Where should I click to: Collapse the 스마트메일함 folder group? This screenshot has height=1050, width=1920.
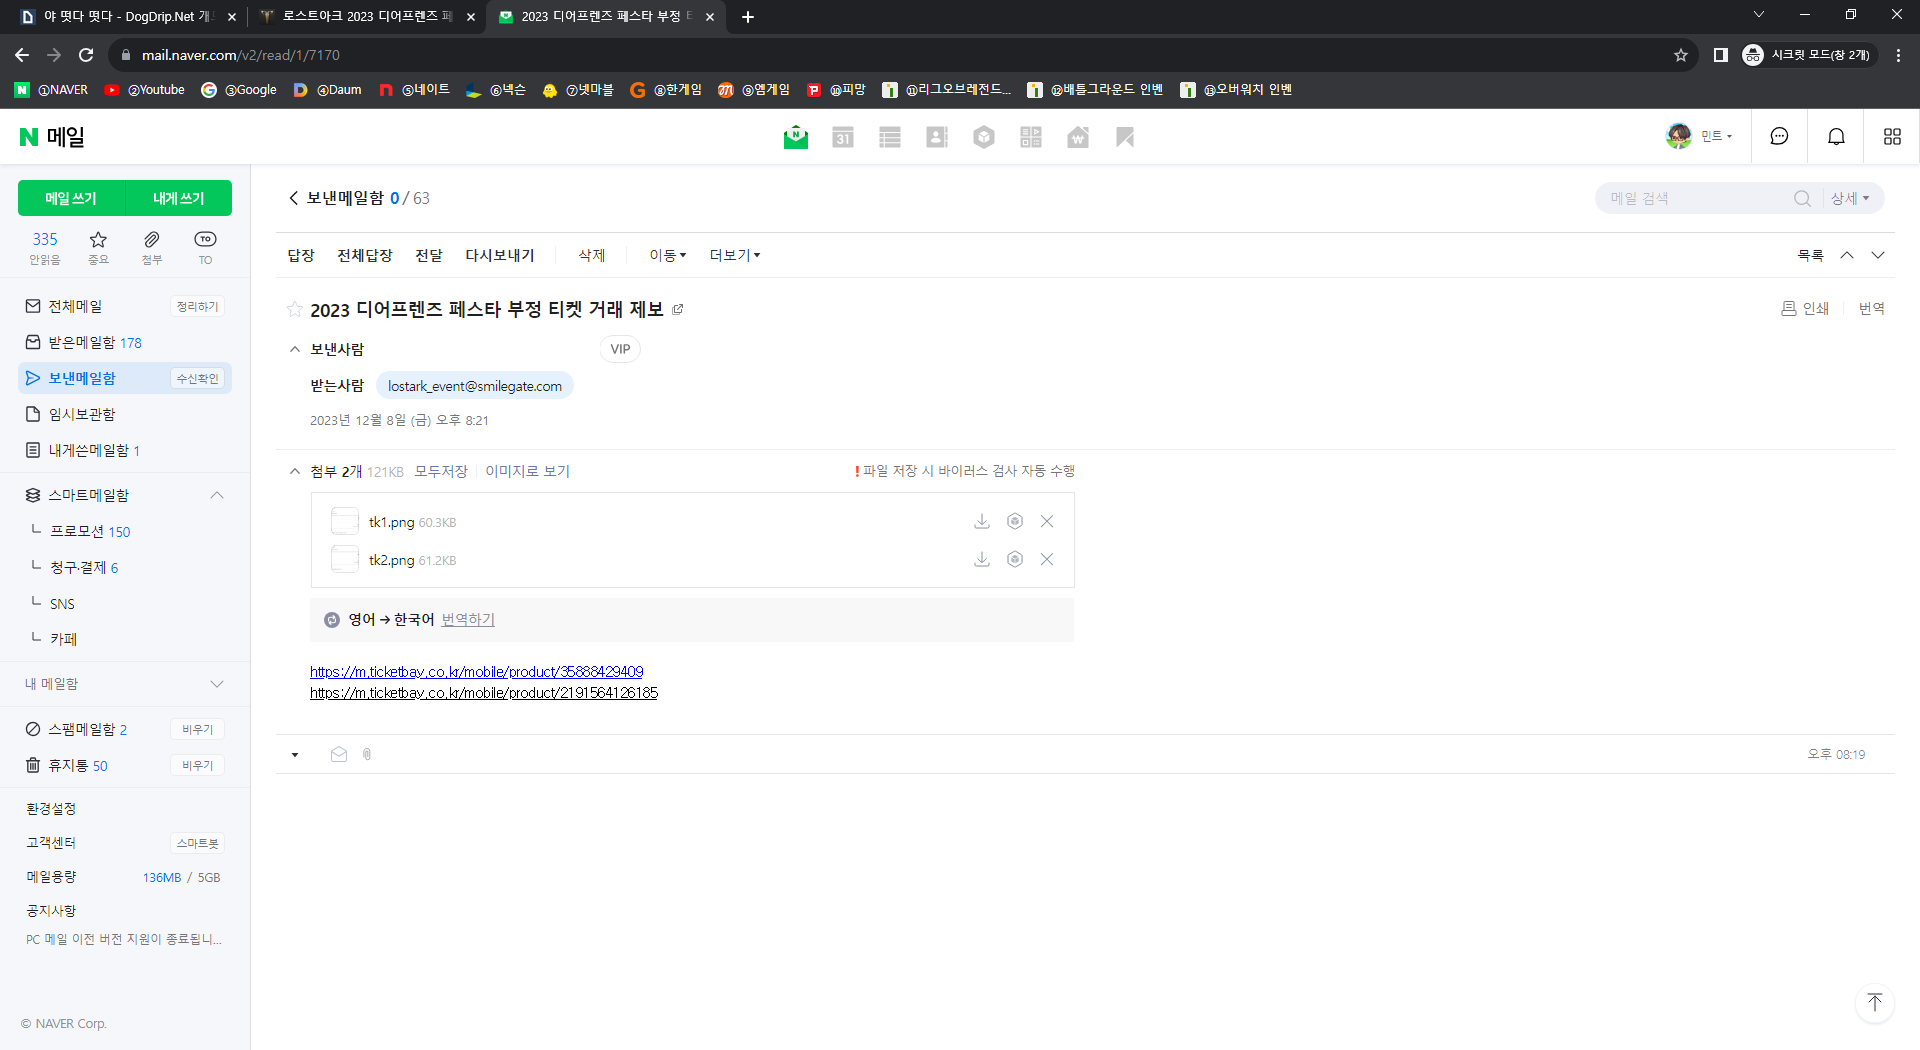pos(217,495)
